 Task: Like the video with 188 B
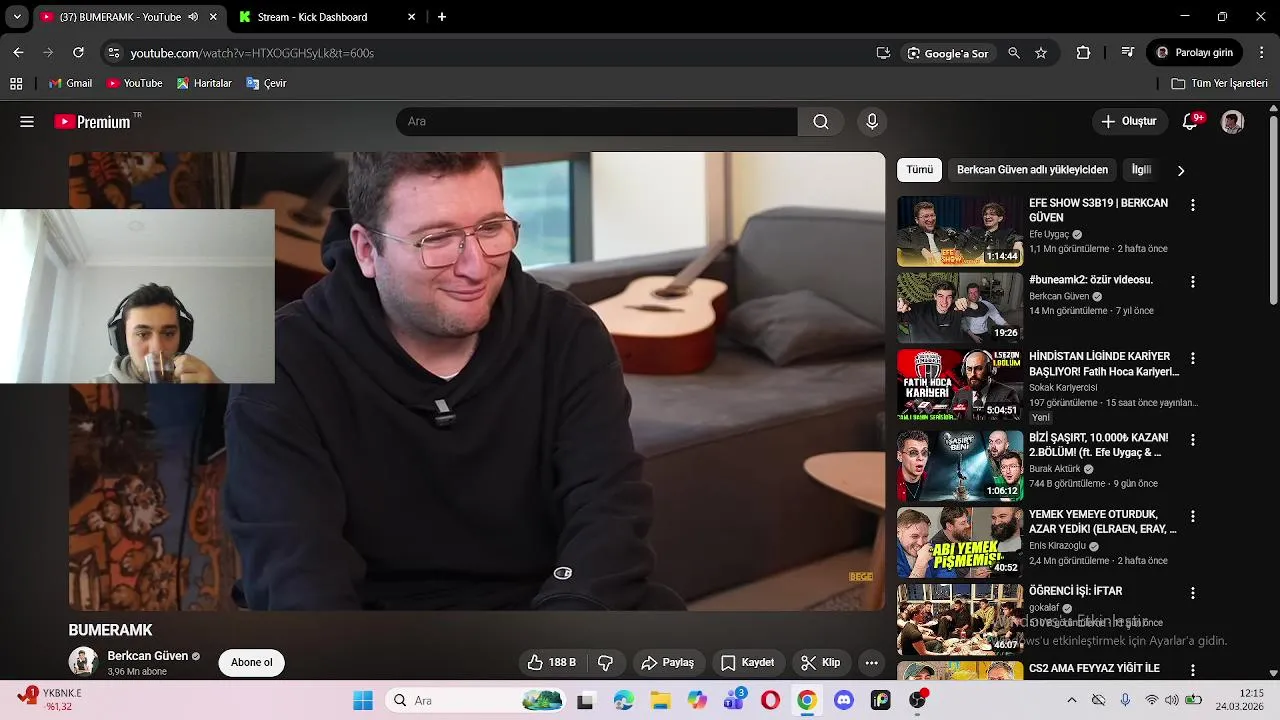click(x=552, y=662)
